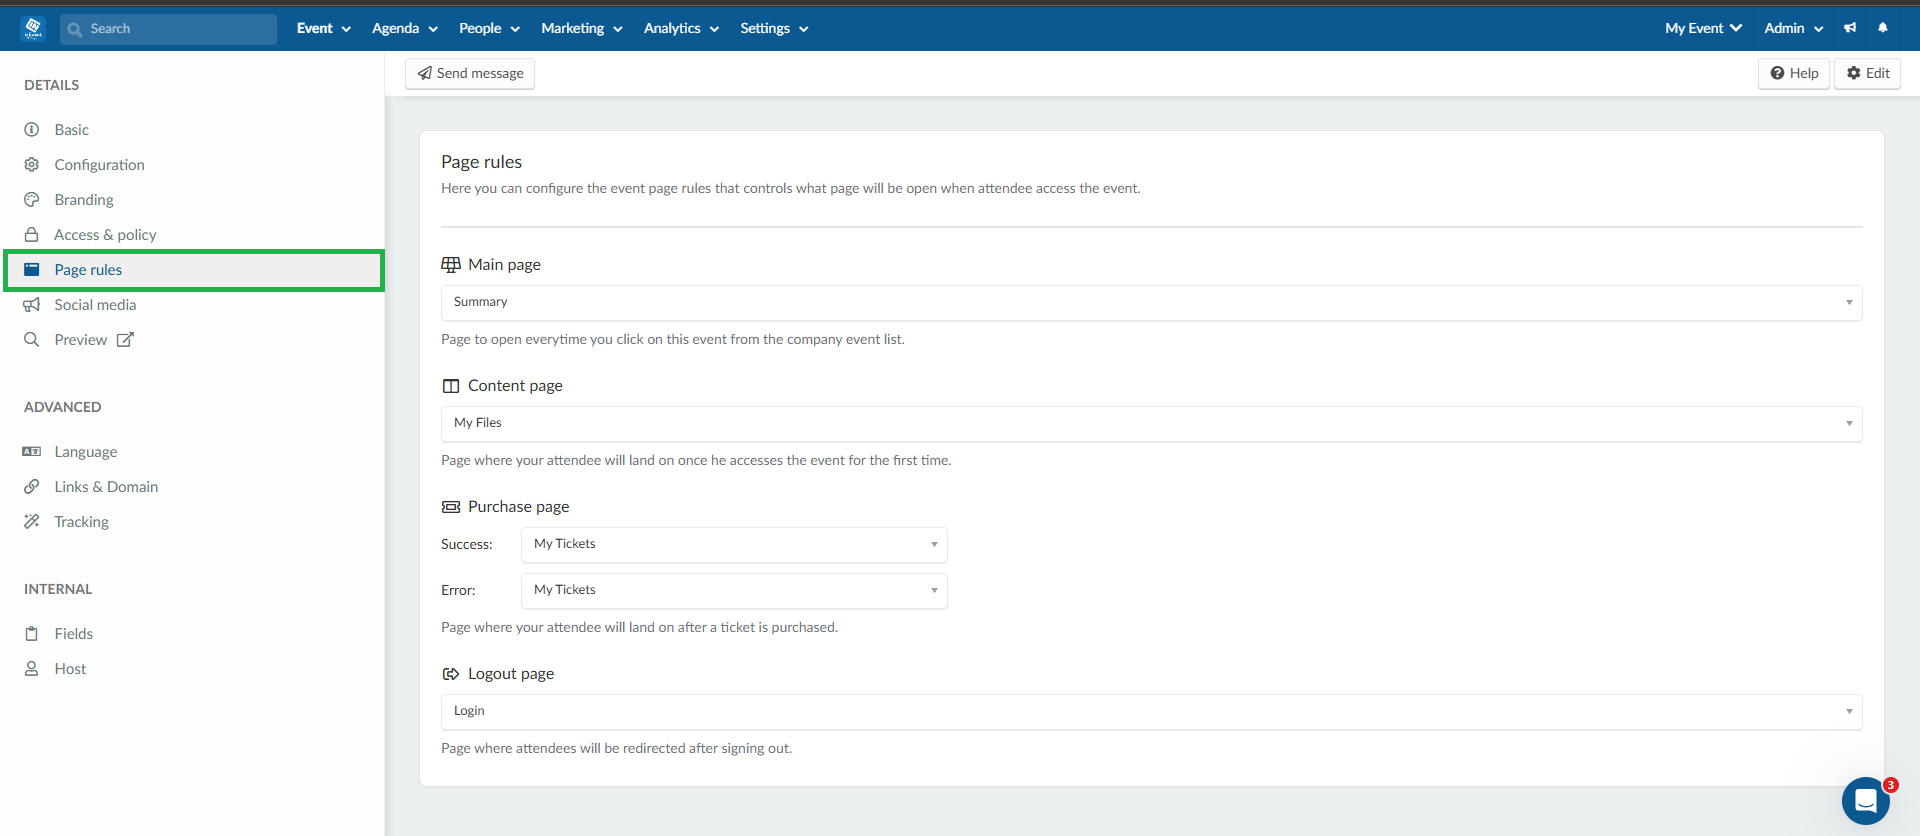
Task: Click the search magnifier icon
Action: (75, 29)
